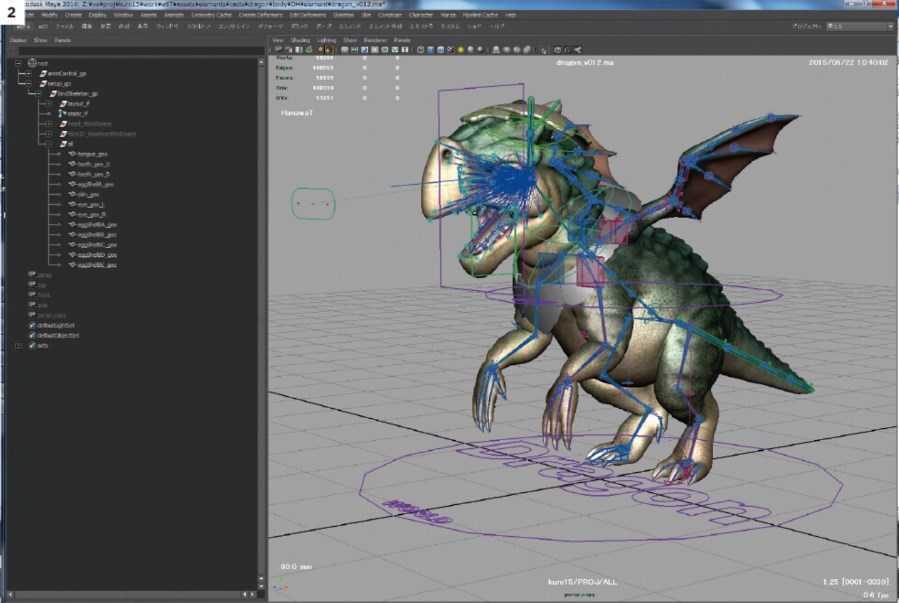899x603 pixels.
Task: Open the dropdown at the top-right corner
Action: pyautogui.click(x=860, y=27)
